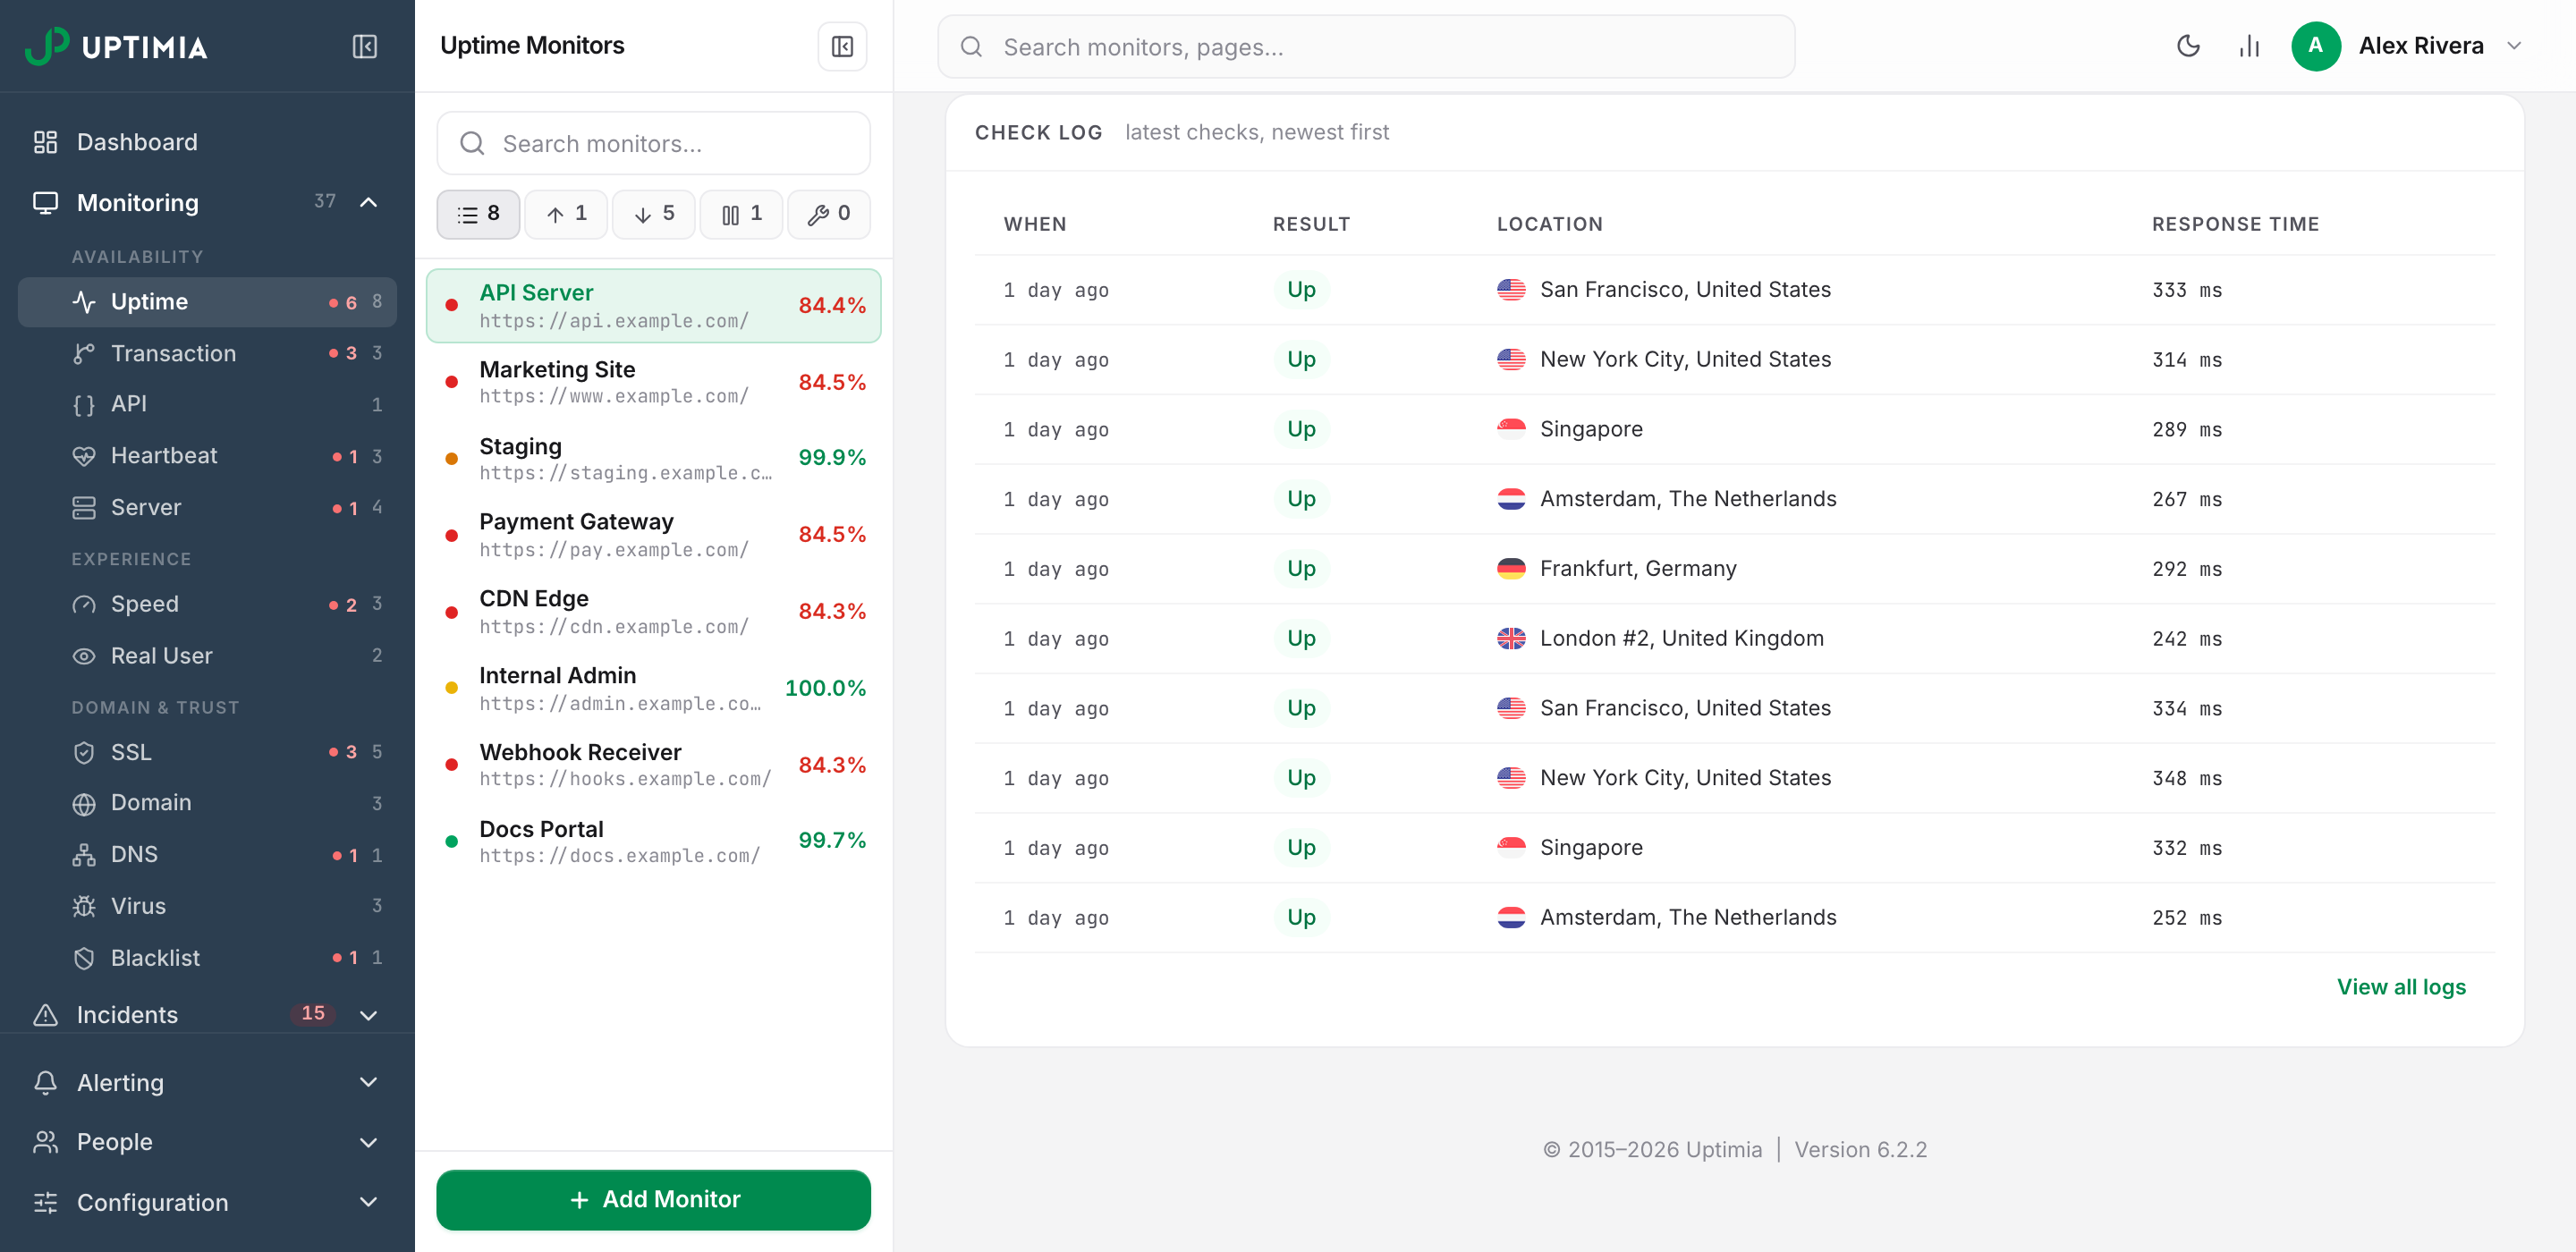Focus the global search monitors, pages box
The image size is (2576, 1252).
tap(1366, 47)
